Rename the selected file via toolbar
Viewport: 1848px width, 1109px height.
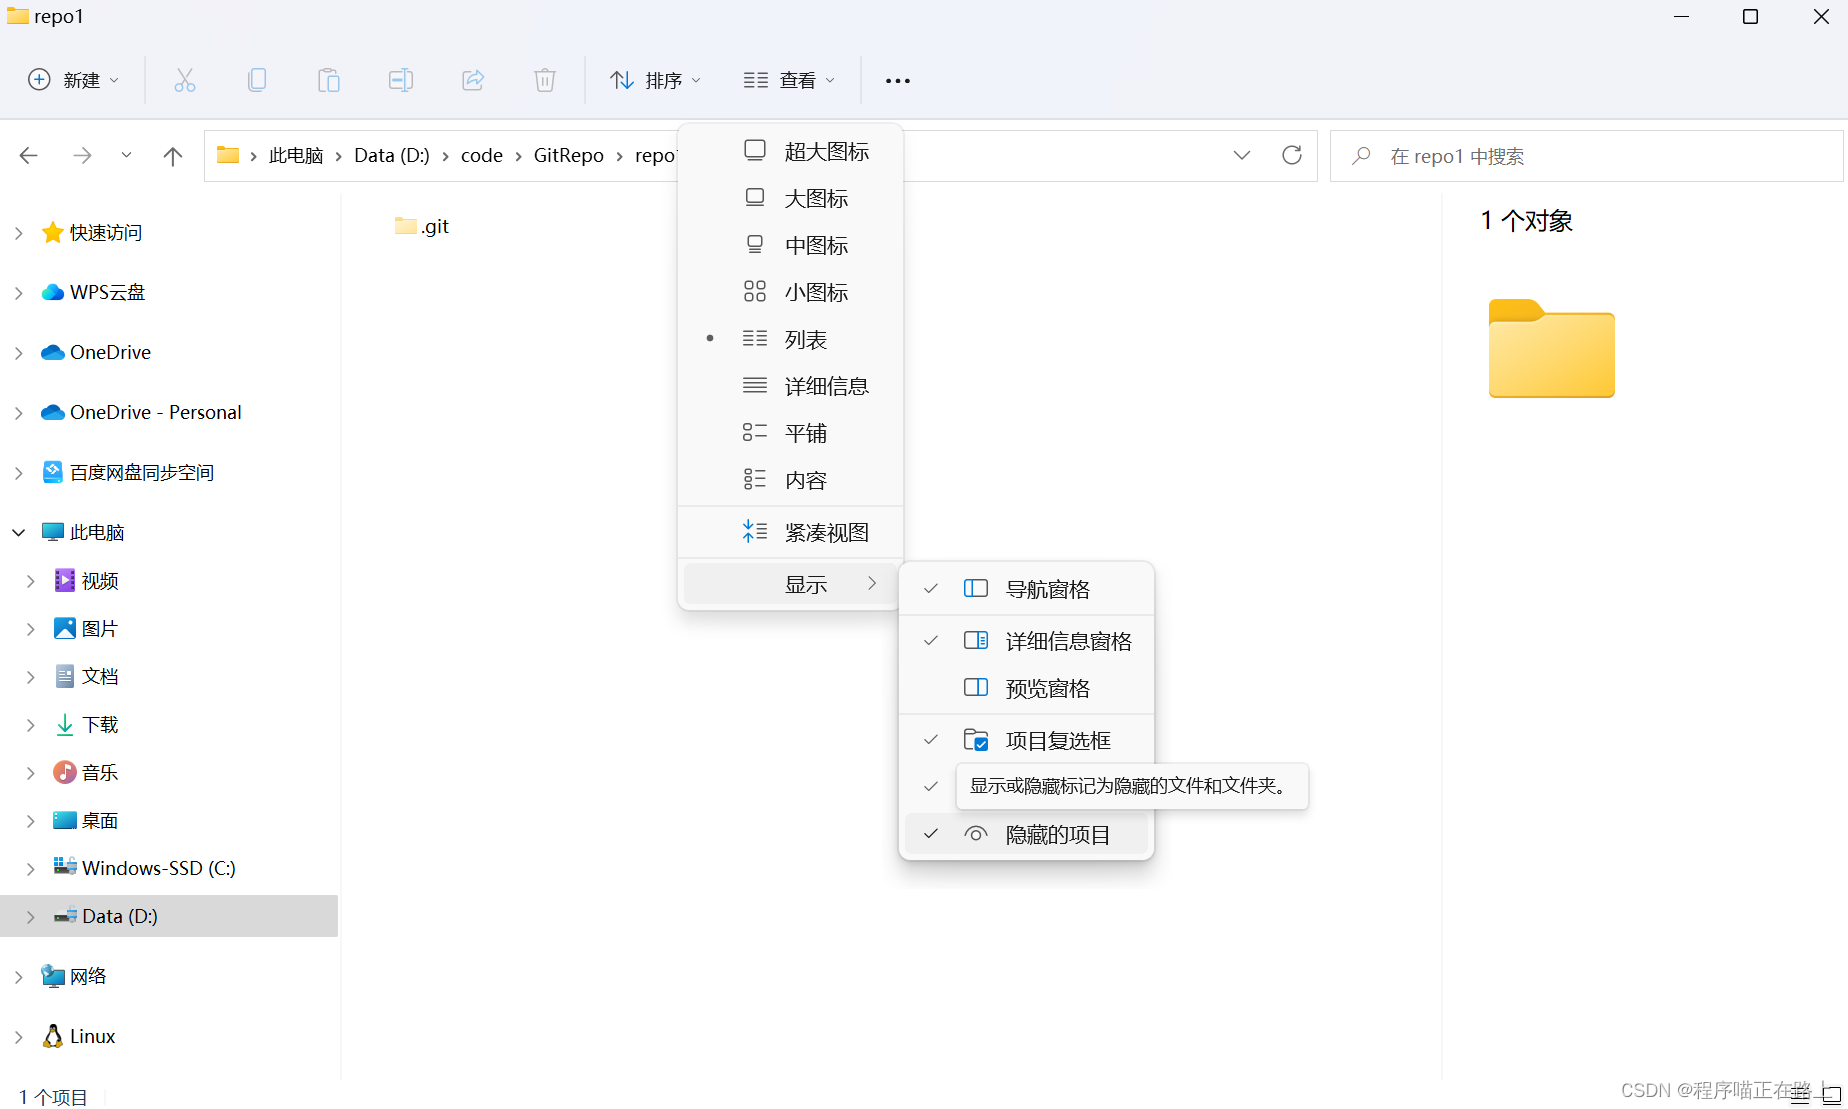(x=401, y=80)
